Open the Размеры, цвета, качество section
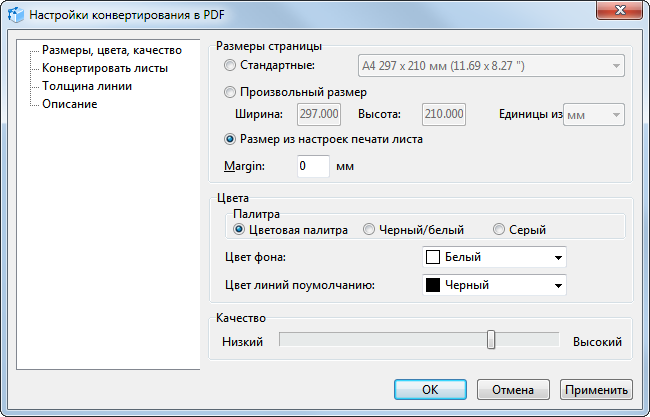 111,50
